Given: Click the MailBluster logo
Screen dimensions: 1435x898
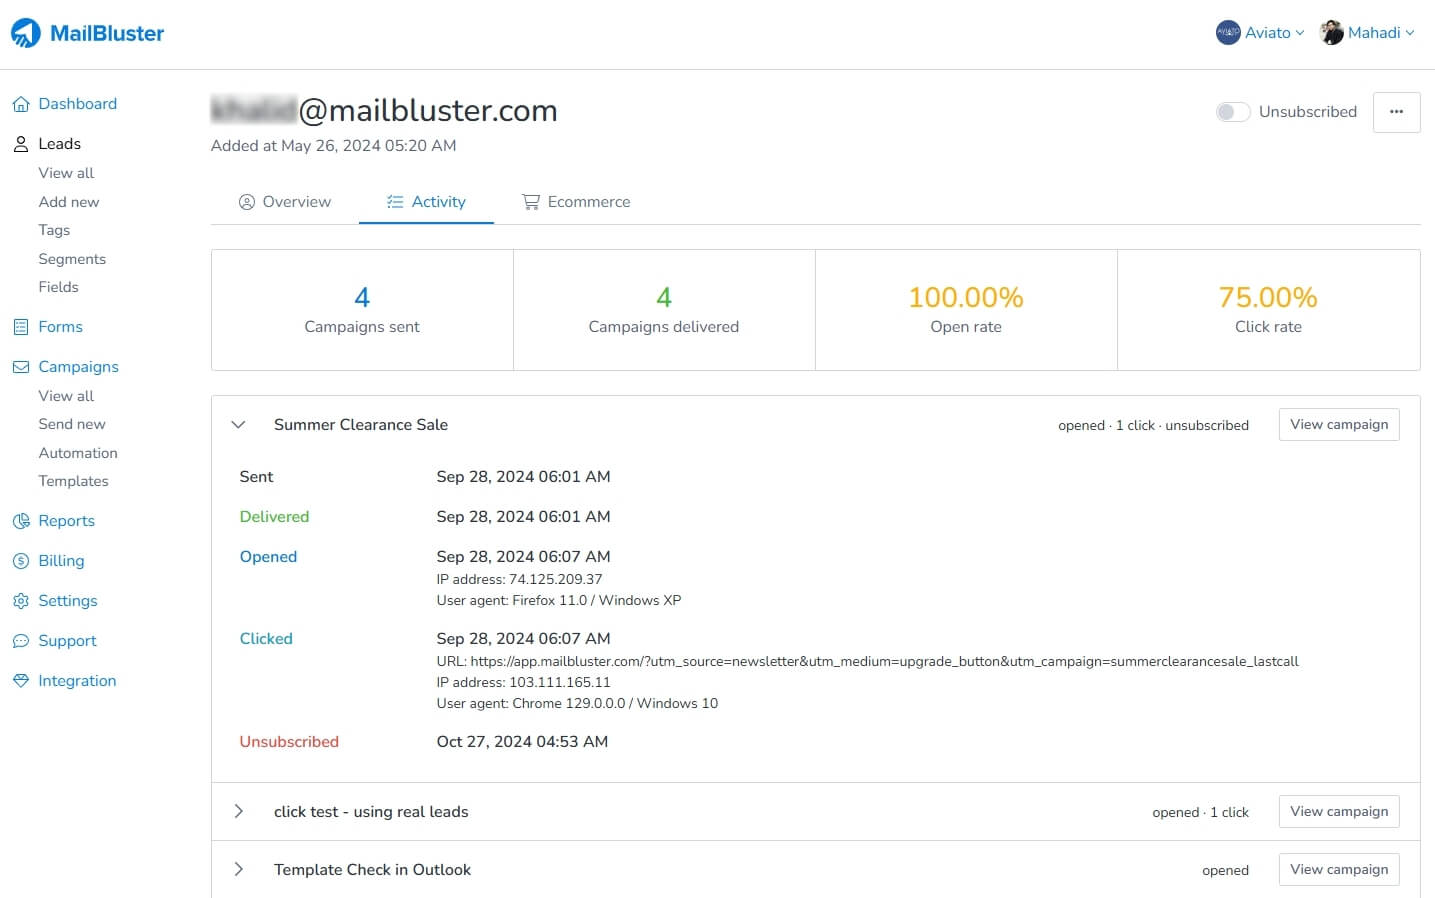Looking at the screenshot, I should click(87, 32).
